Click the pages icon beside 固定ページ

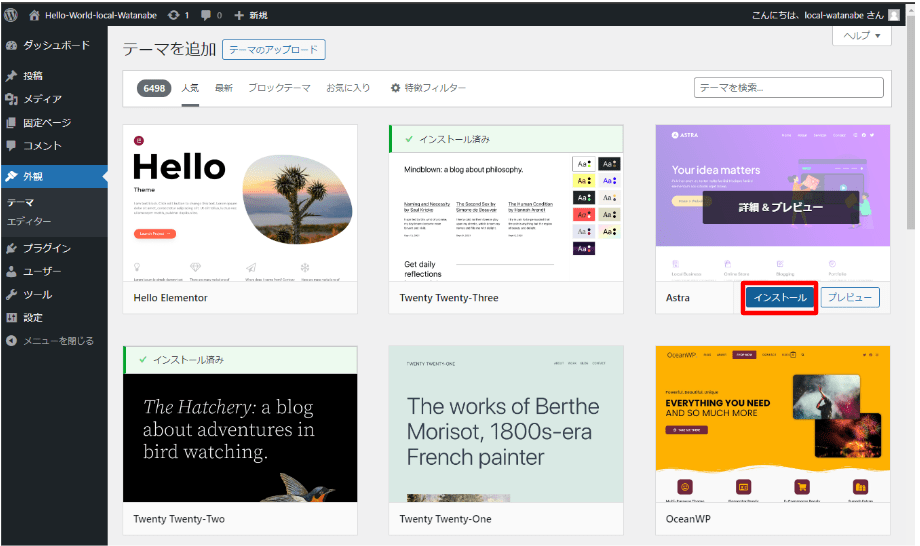tap(11, 123)
